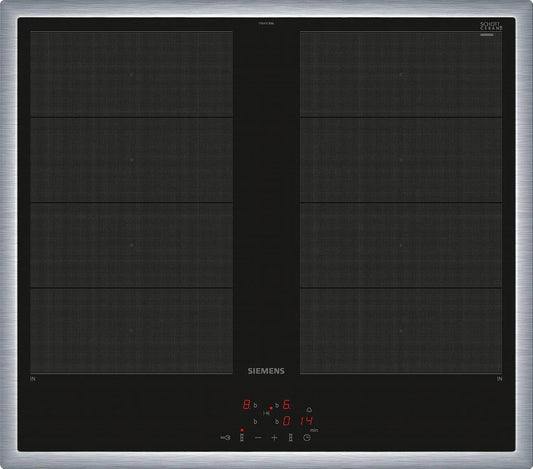Tap the 'min' label under the timer
Viewport: 533px width, 469px height.
(314, 430)
